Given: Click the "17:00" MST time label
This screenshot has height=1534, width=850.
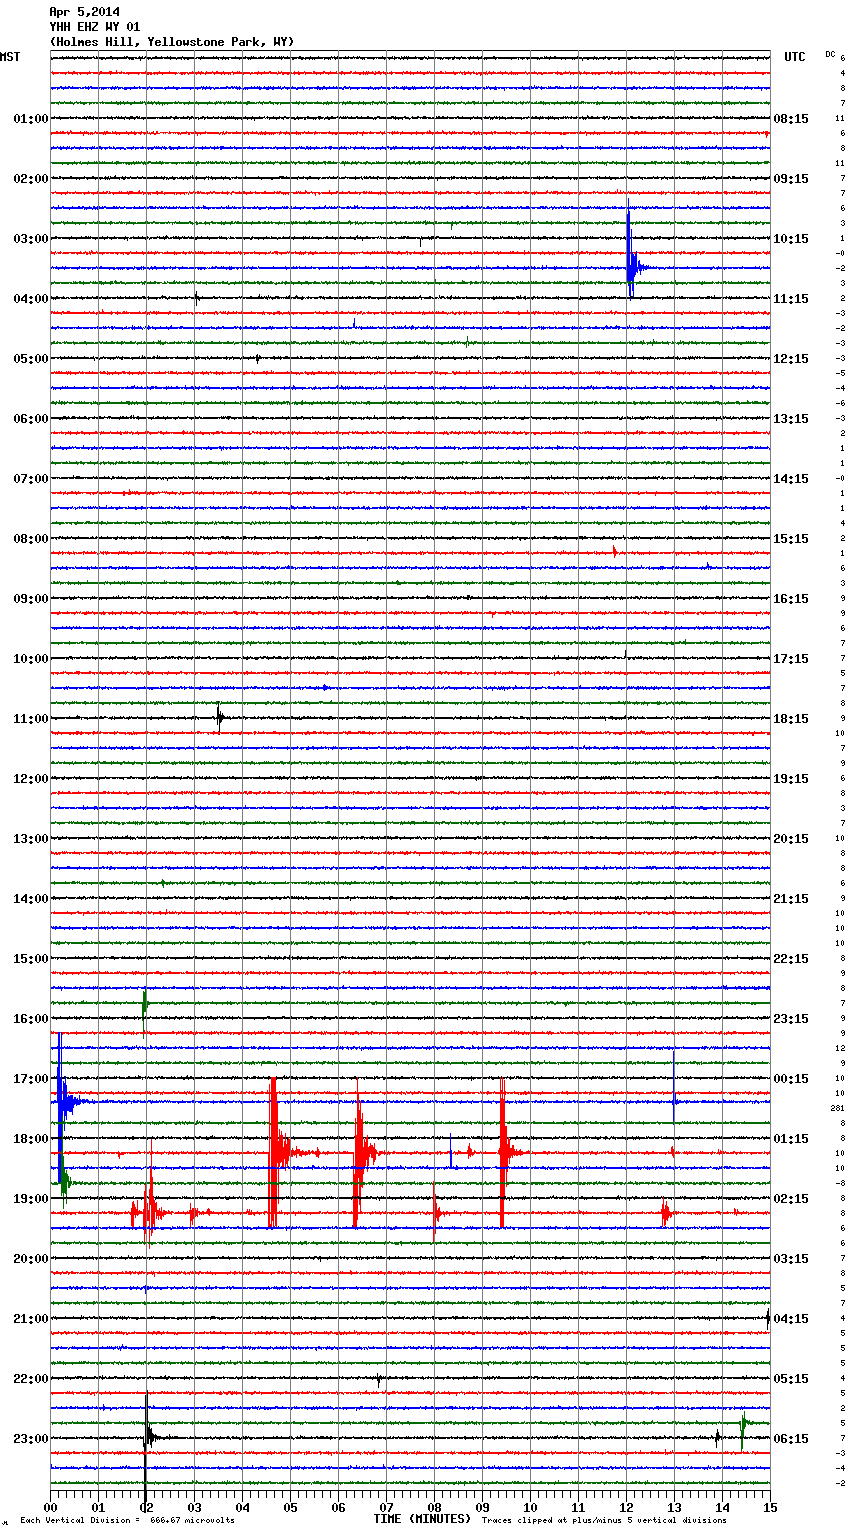Looking at the screenshot, I should click(31, 1079).
